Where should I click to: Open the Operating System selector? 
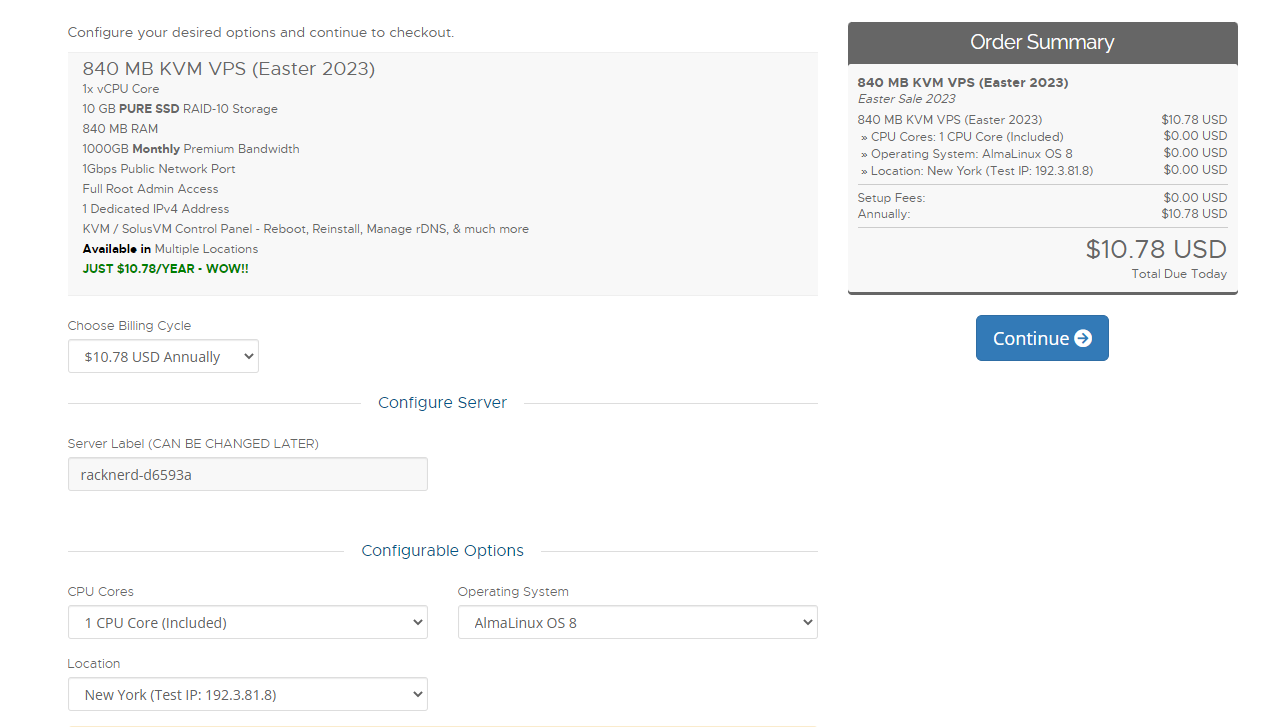point(637,623)
